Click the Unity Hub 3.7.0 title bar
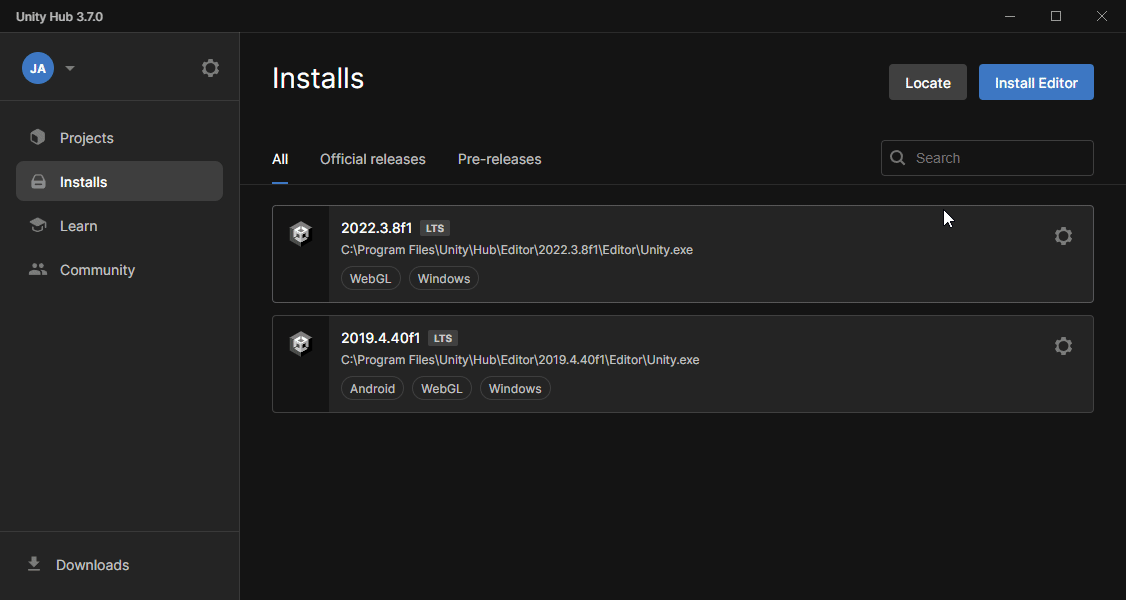The width and height of the screenshot is (1126, 600). coord(59,16)
